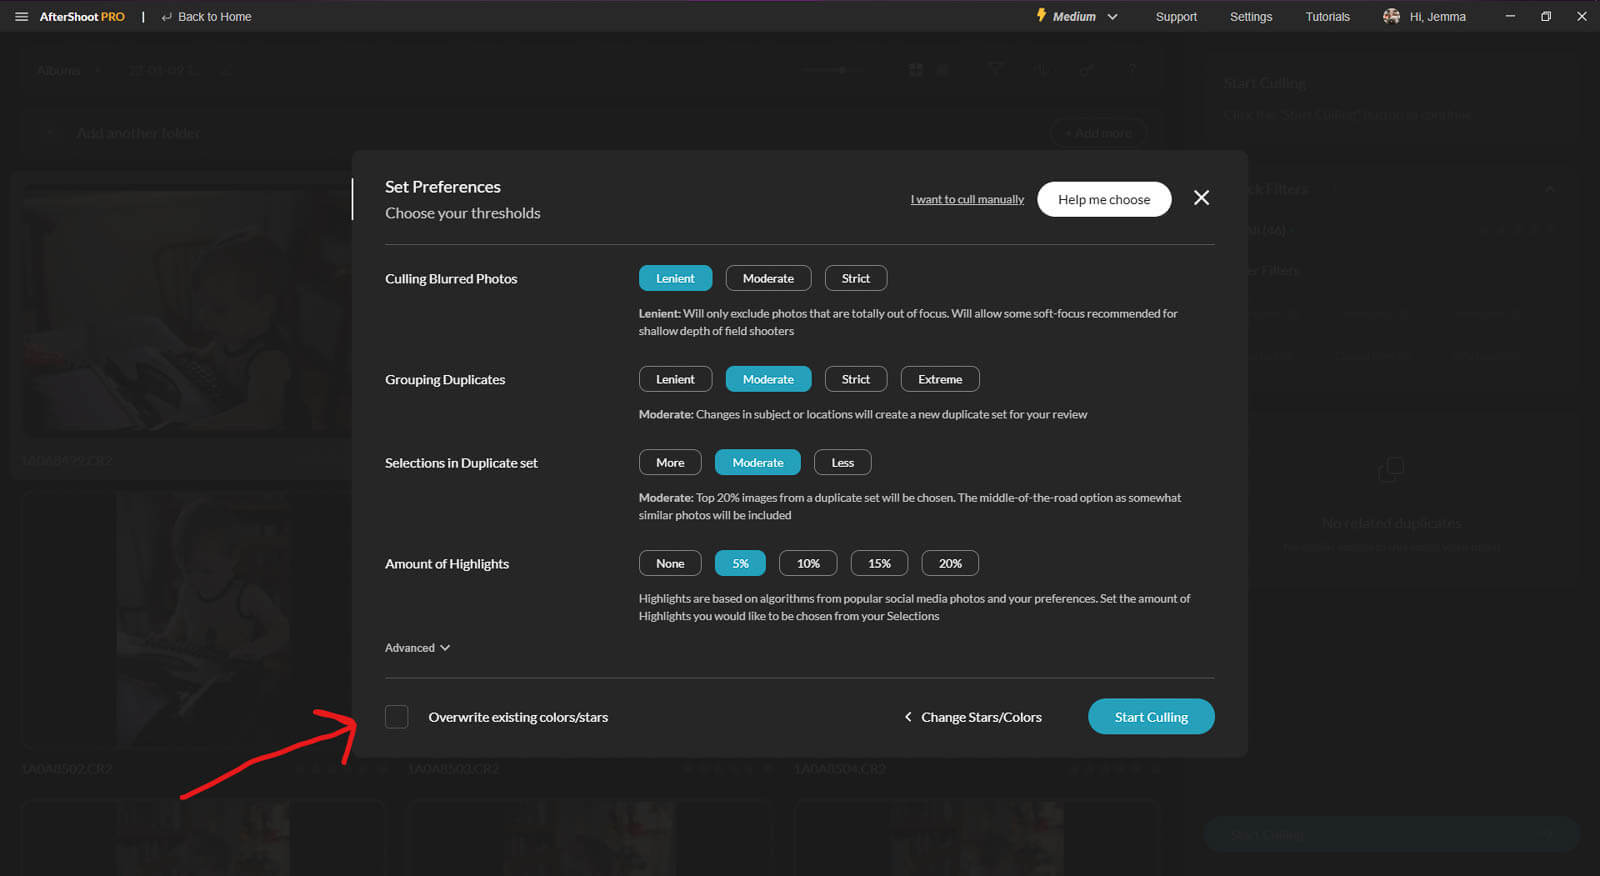Open the Settings menu item

point(1250,17)
